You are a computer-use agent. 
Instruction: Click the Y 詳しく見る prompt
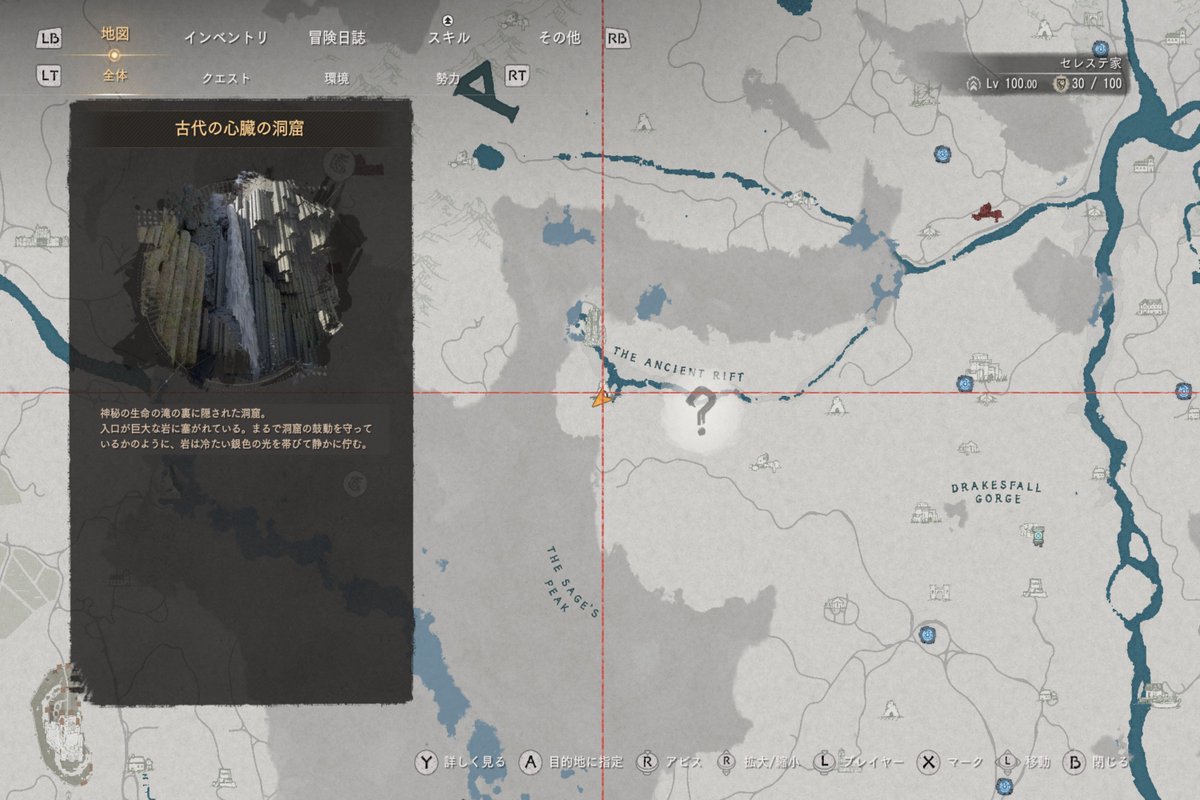tap(458, 762)
